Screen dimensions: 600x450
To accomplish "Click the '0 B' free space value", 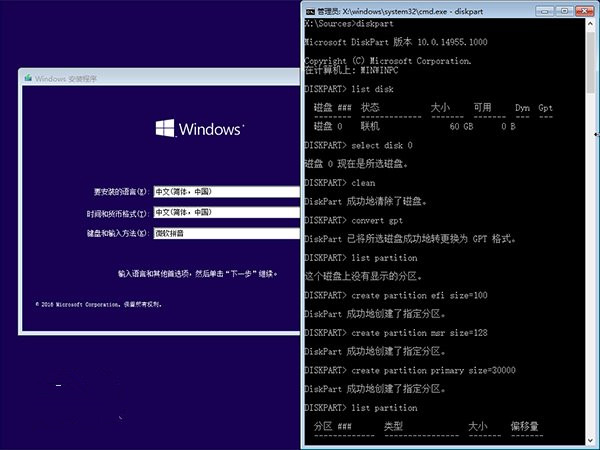I will 508,127.
